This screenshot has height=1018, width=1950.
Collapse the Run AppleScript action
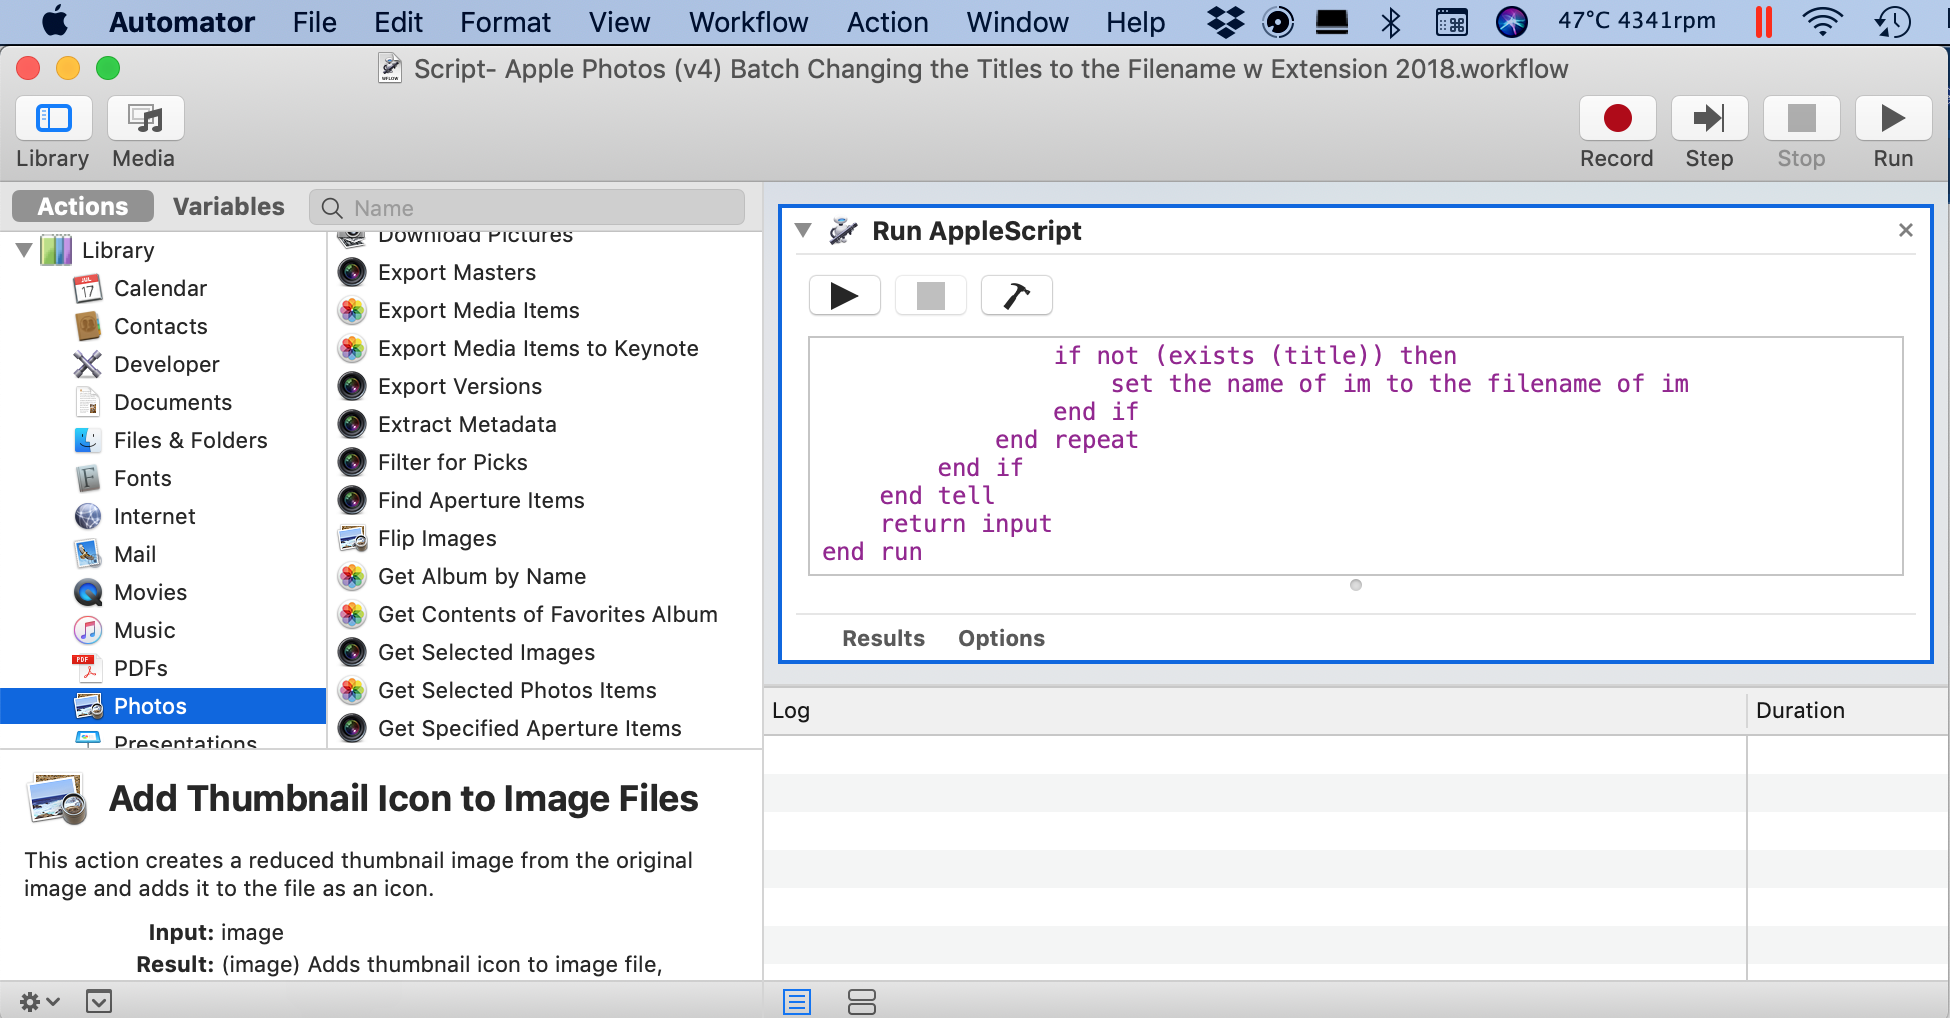(803, 231)
